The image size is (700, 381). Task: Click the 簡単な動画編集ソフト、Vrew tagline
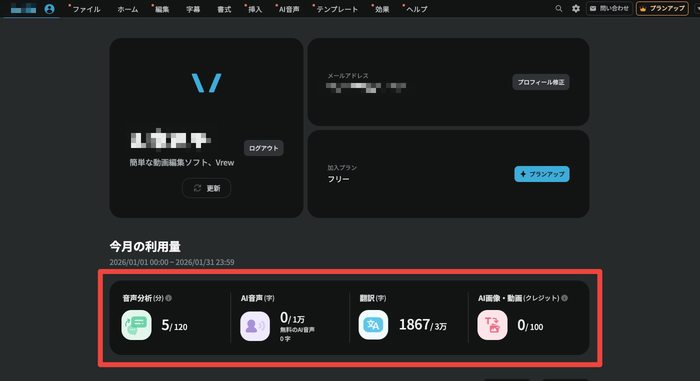tap(182, 163)
